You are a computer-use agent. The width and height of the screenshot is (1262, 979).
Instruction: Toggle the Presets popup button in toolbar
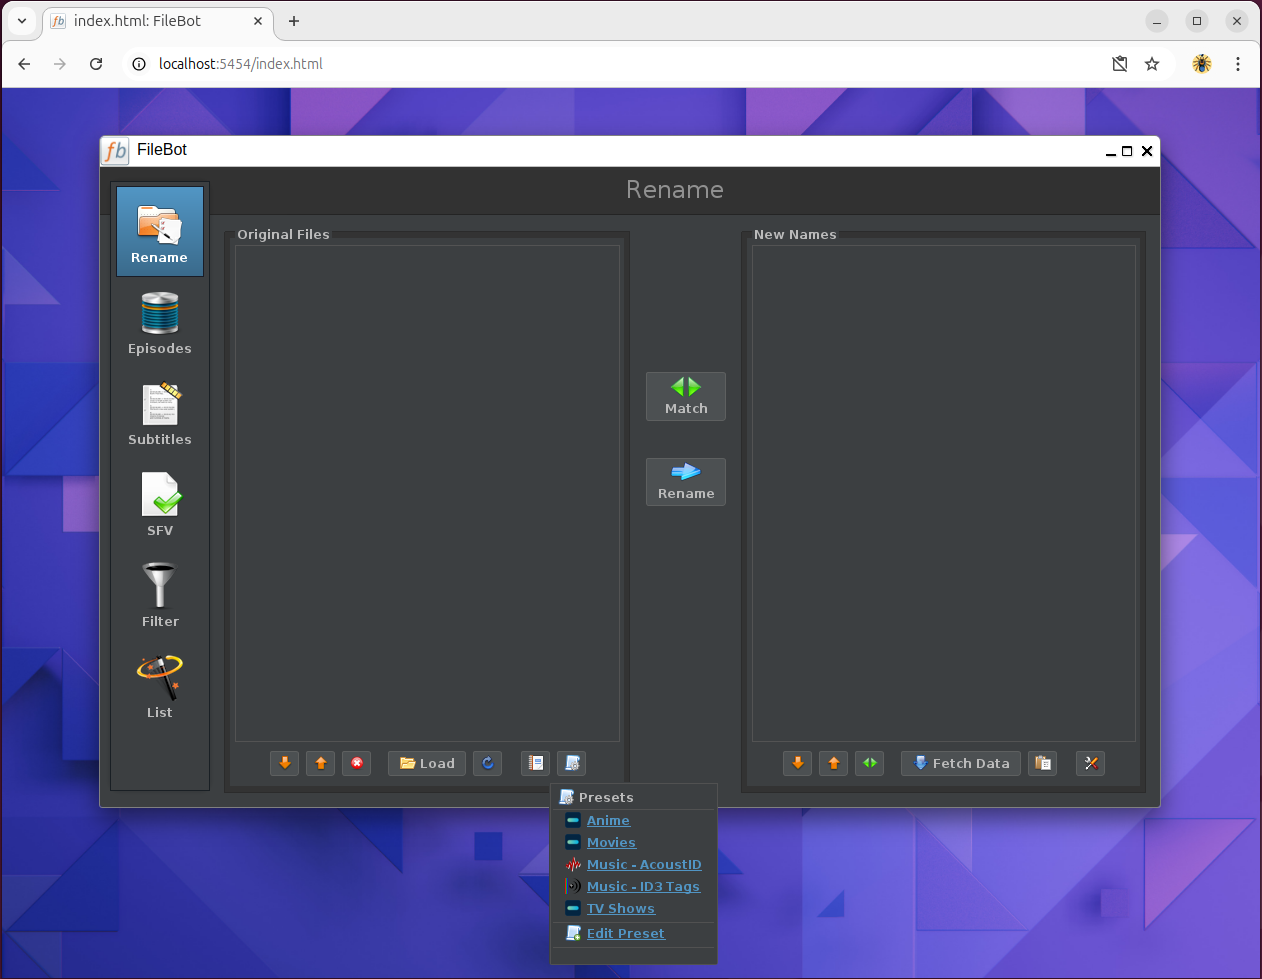click(x=572, y=763)
